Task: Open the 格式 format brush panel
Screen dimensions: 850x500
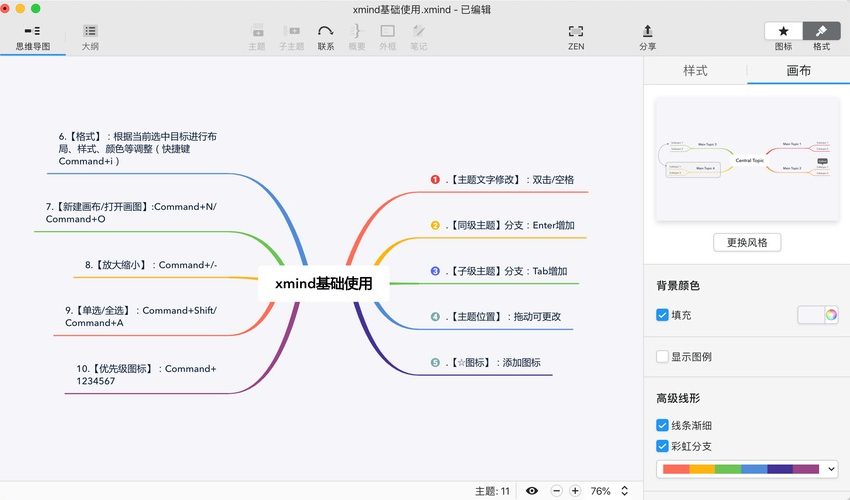Action: [821, 31]
